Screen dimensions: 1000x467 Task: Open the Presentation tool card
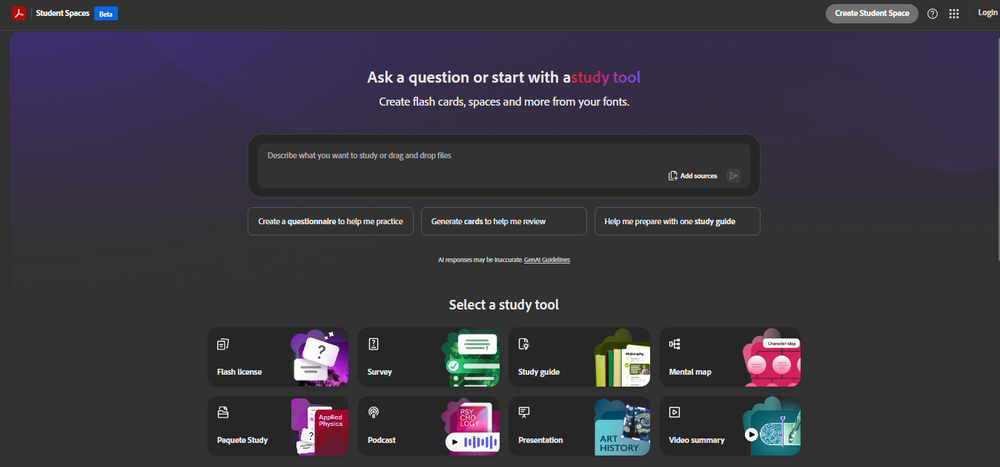[x=579, y=426]
